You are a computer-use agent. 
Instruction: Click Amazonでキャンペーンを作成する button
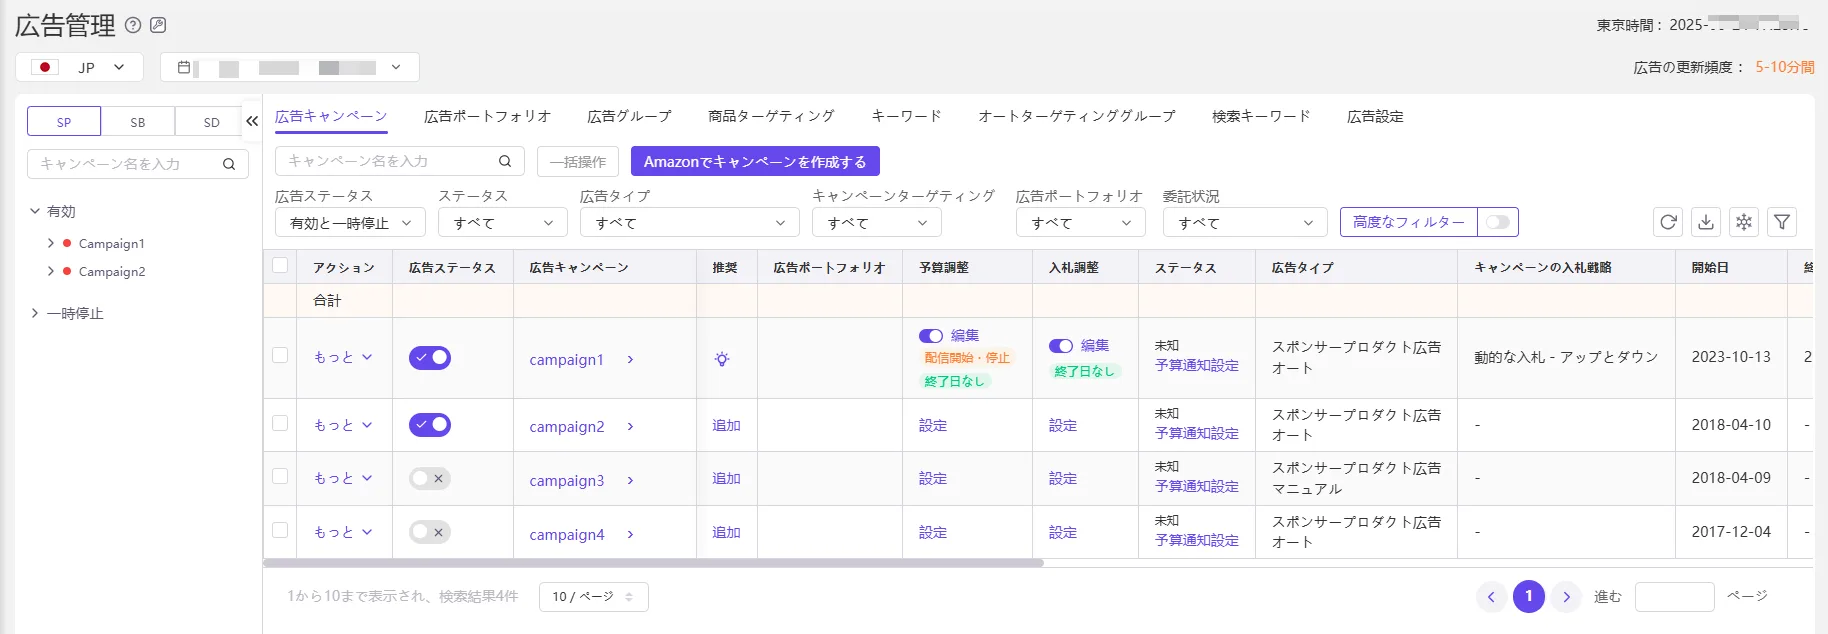tap(755, 161)
